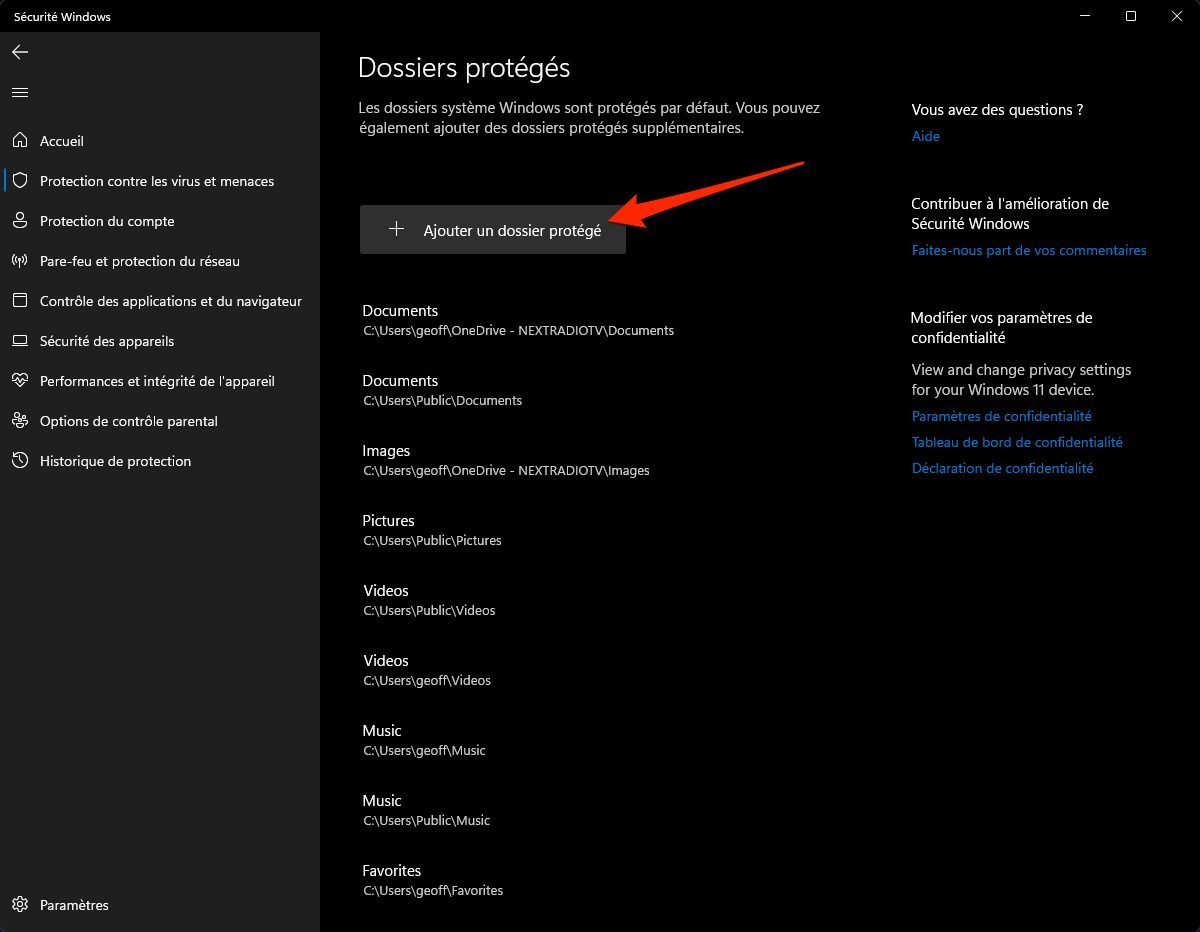Click the clock icon for protection history
Viewport: 1200px width, 932px height.
(x=19, y=461)
